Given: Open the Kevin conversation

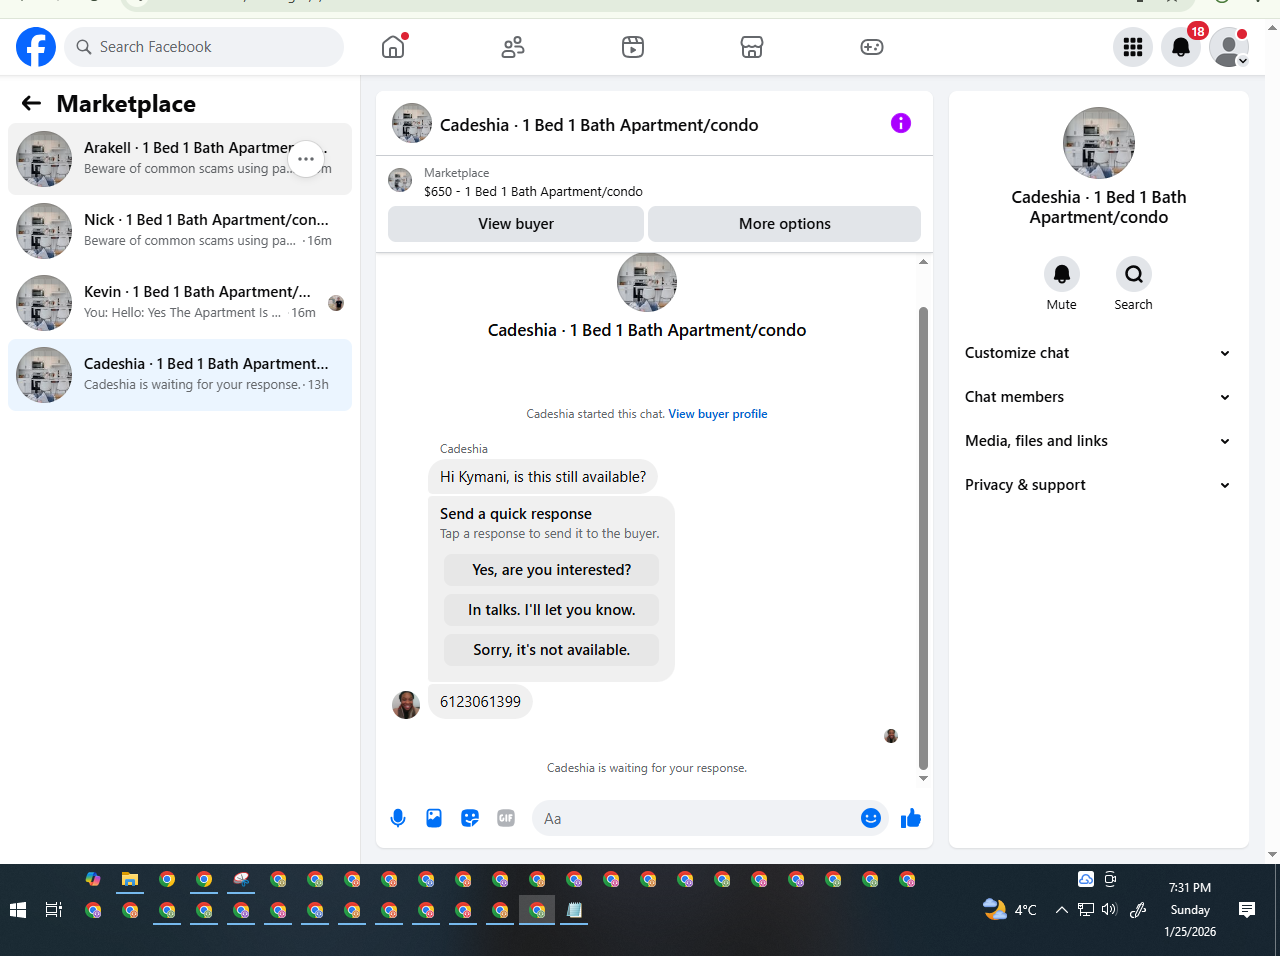Looking at the screenshot, I should pyautogui.click(x=180, y=303).
